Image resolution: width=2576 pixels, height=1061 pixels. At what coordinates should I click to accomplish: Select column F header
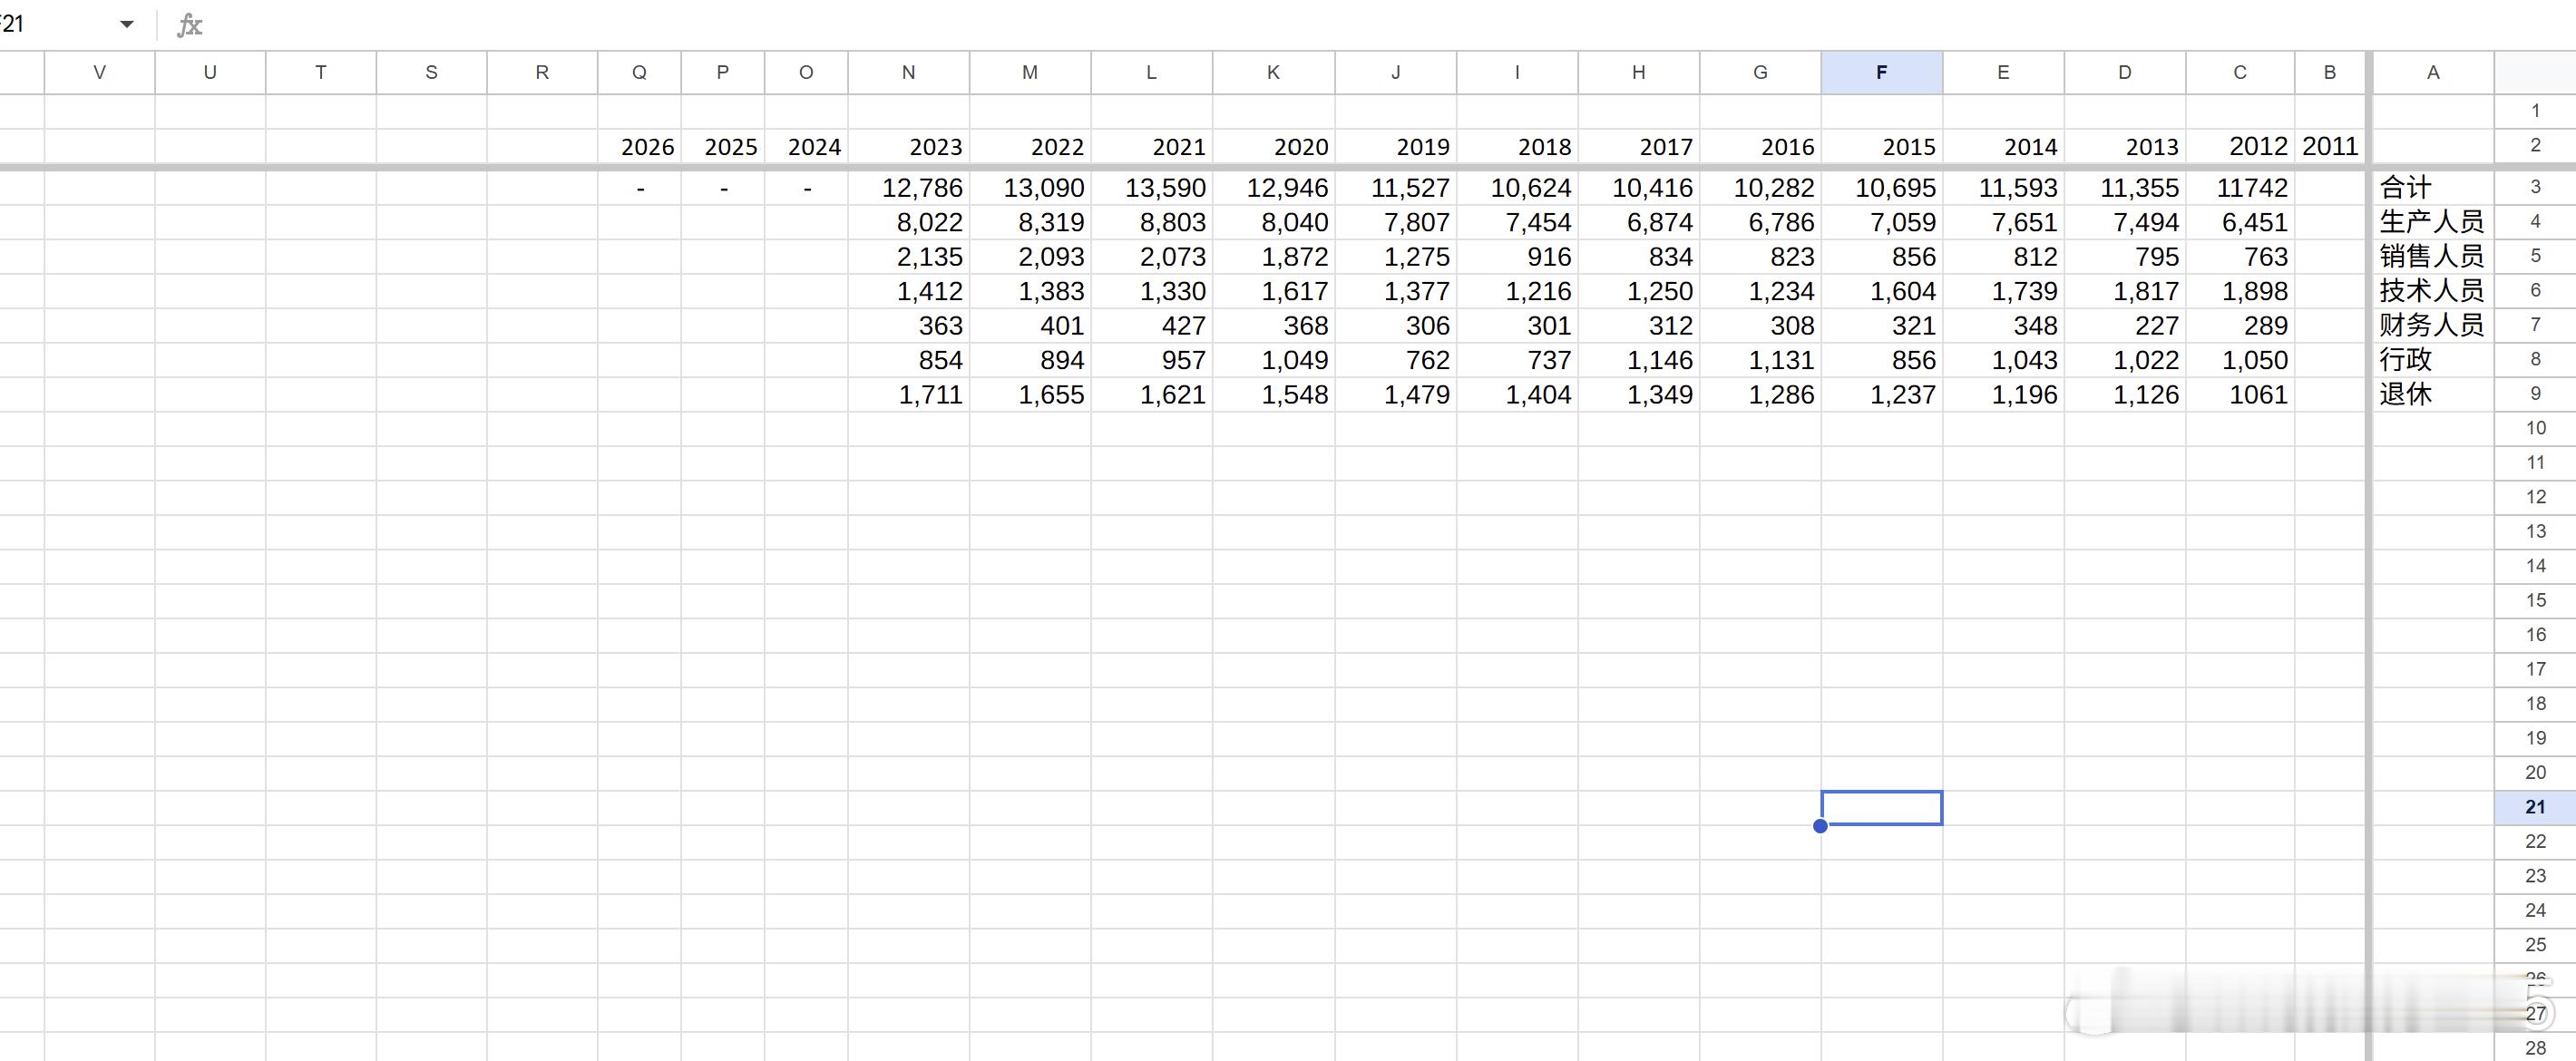(1881, 72)
